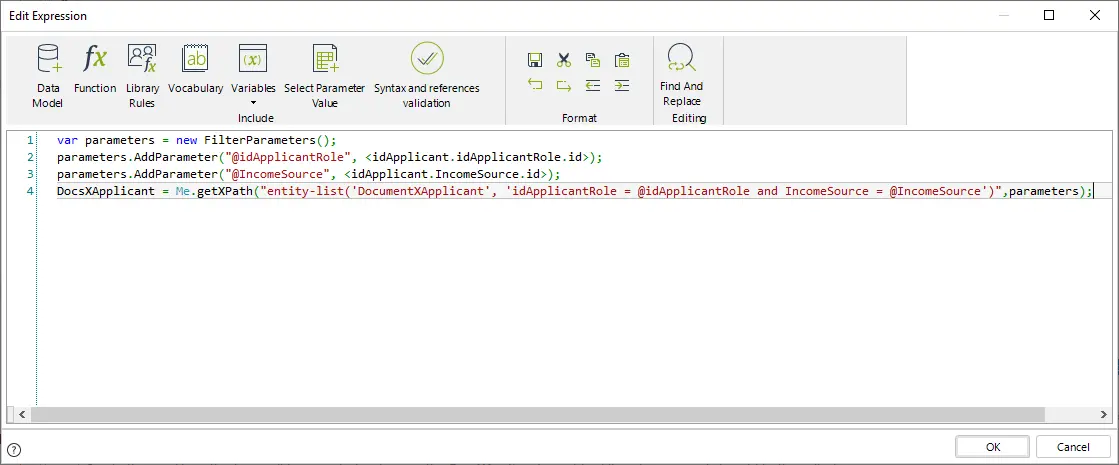Click line number 4 in gutter
1119x465 pixels.
[29, 191]
